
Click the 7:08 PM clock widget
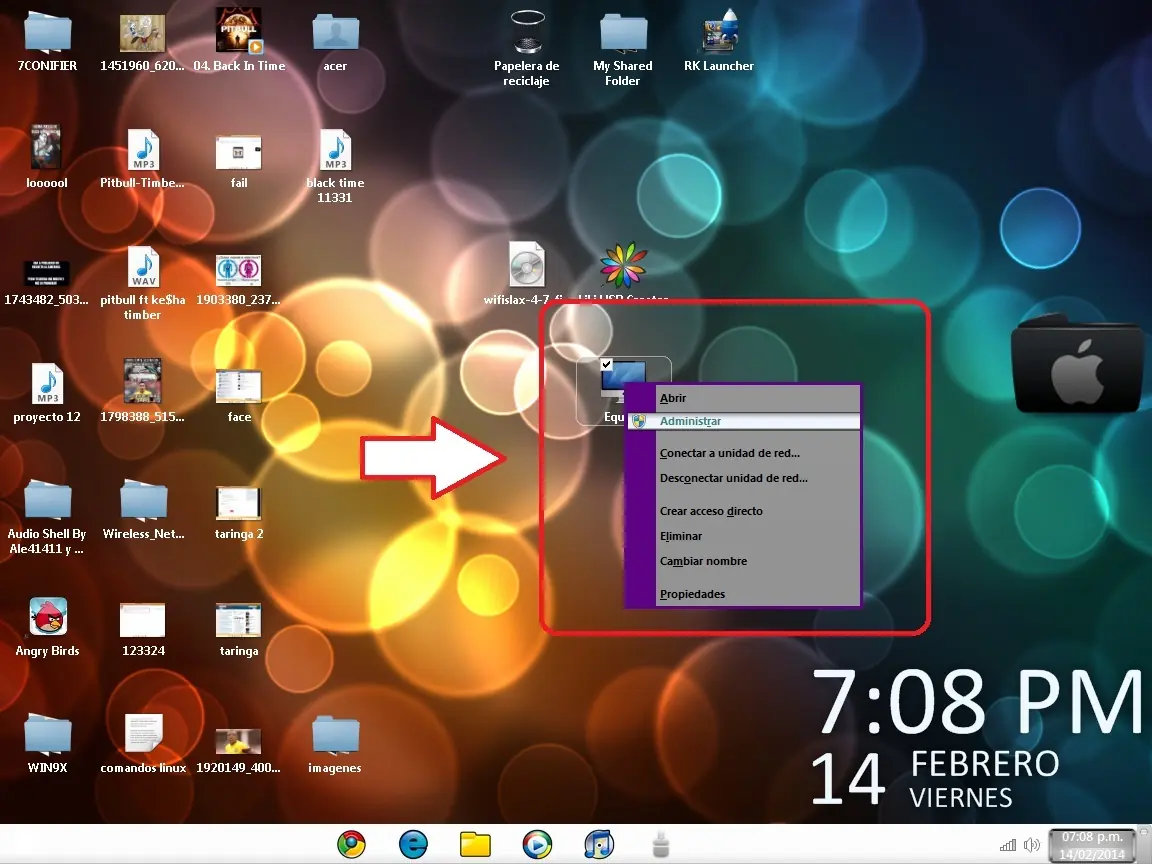point(977,701)
